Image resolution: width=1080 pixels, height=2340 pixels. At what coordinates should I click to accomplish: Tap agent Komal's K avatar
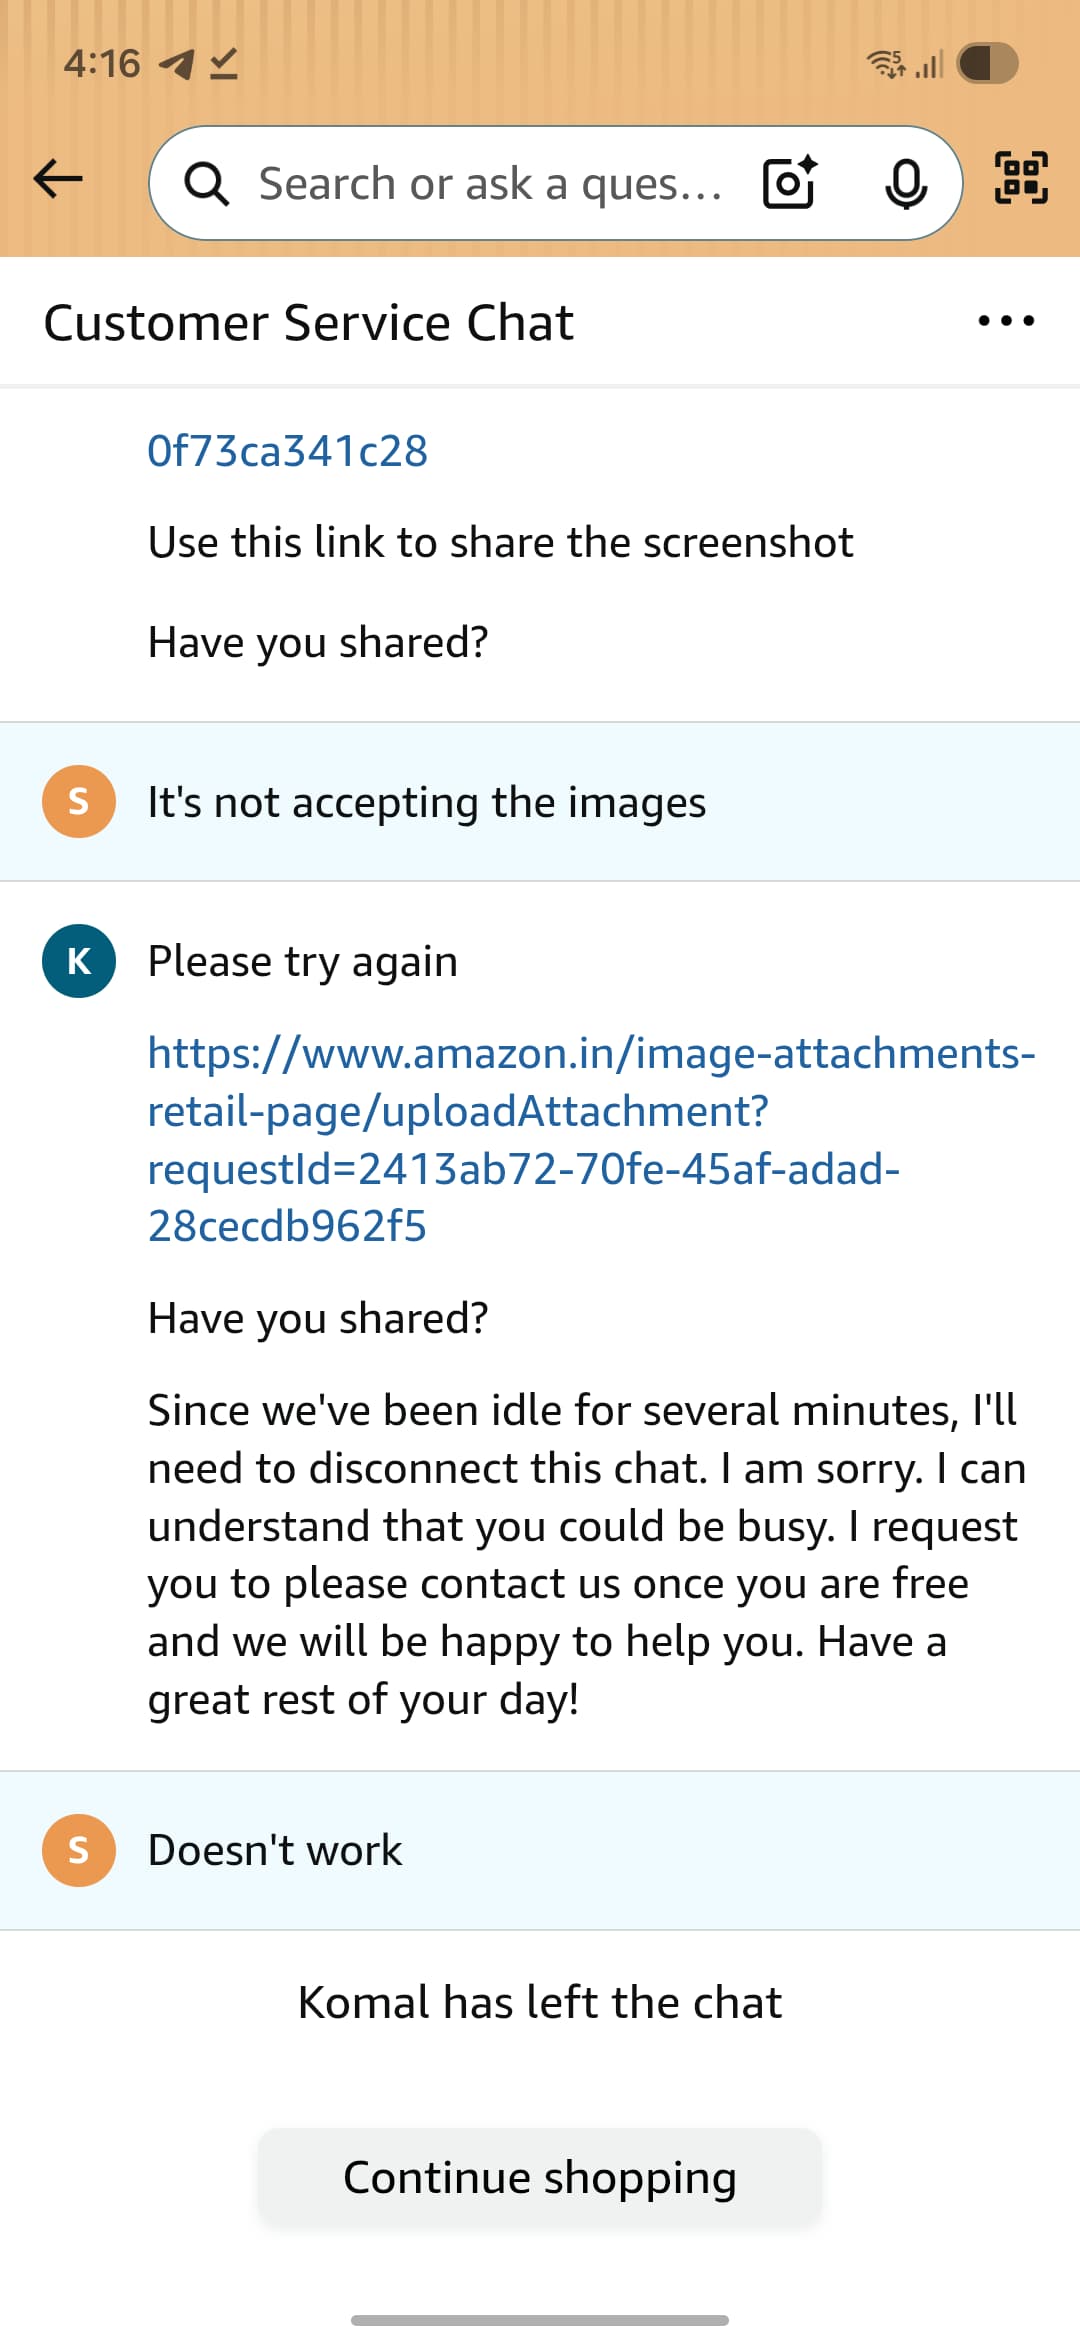coord(78,962)
